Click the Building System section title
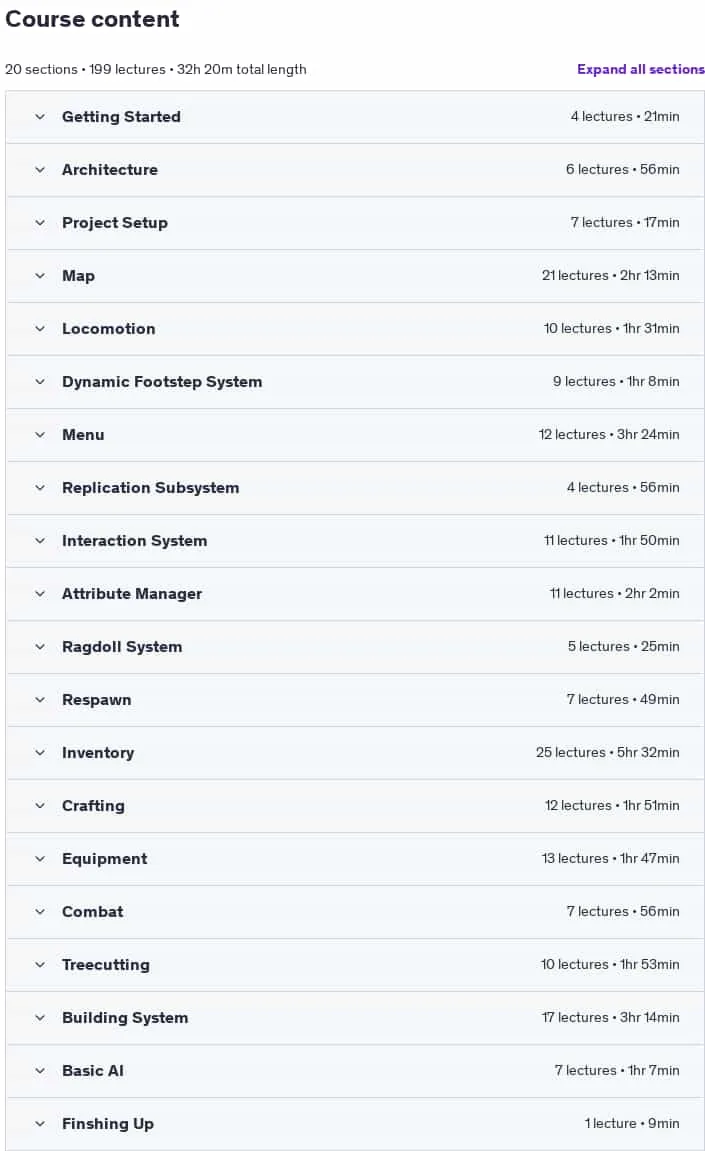Screen dimensions: 705x1151 pos(125,1017)
